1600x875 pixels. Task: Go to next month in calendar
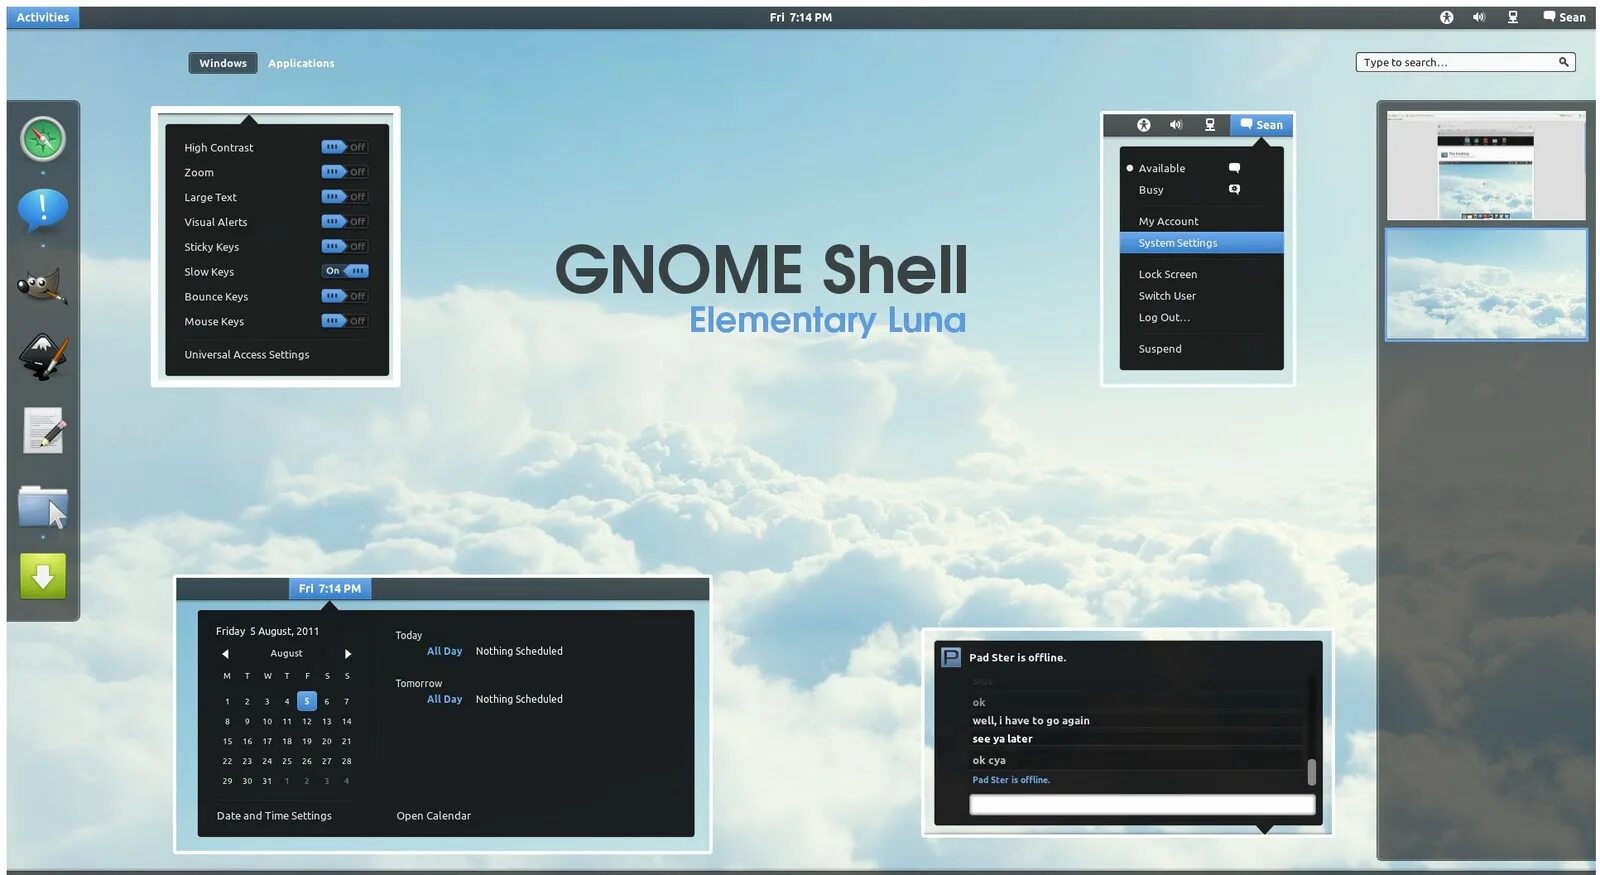(348, 654)
